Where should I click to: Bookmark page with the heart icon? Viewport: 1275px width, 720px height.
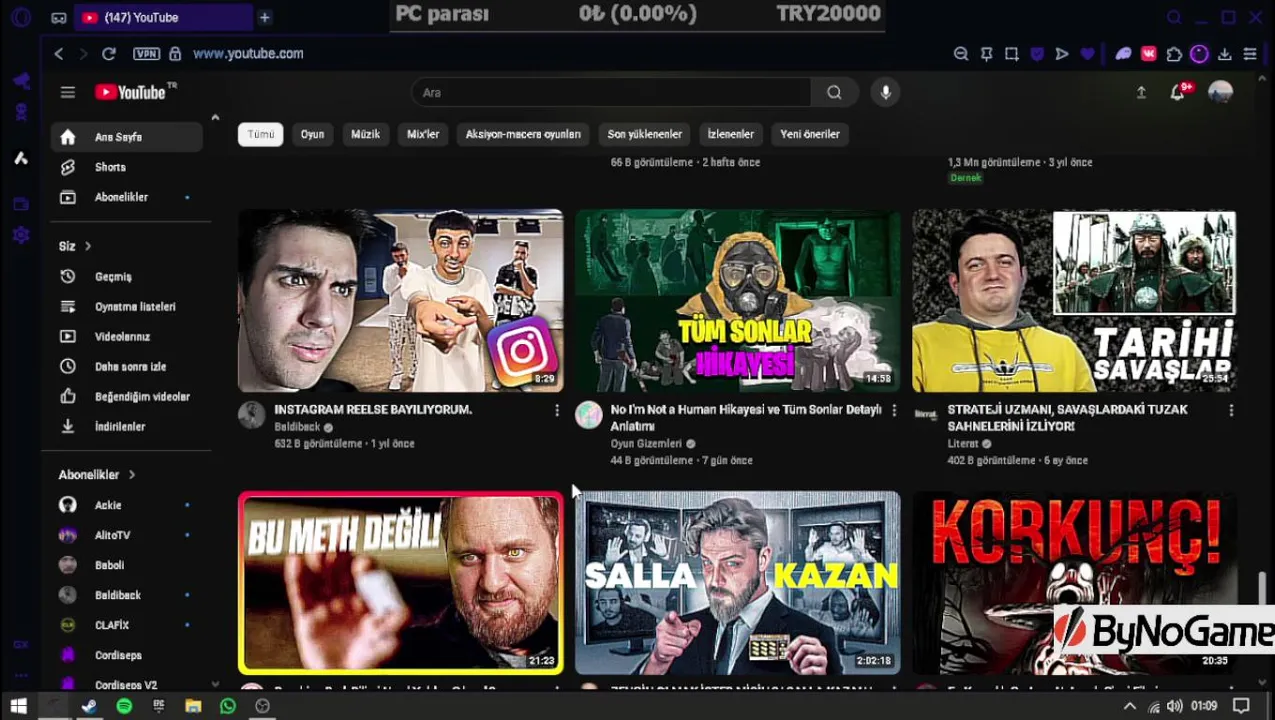tap(1088, 54)
